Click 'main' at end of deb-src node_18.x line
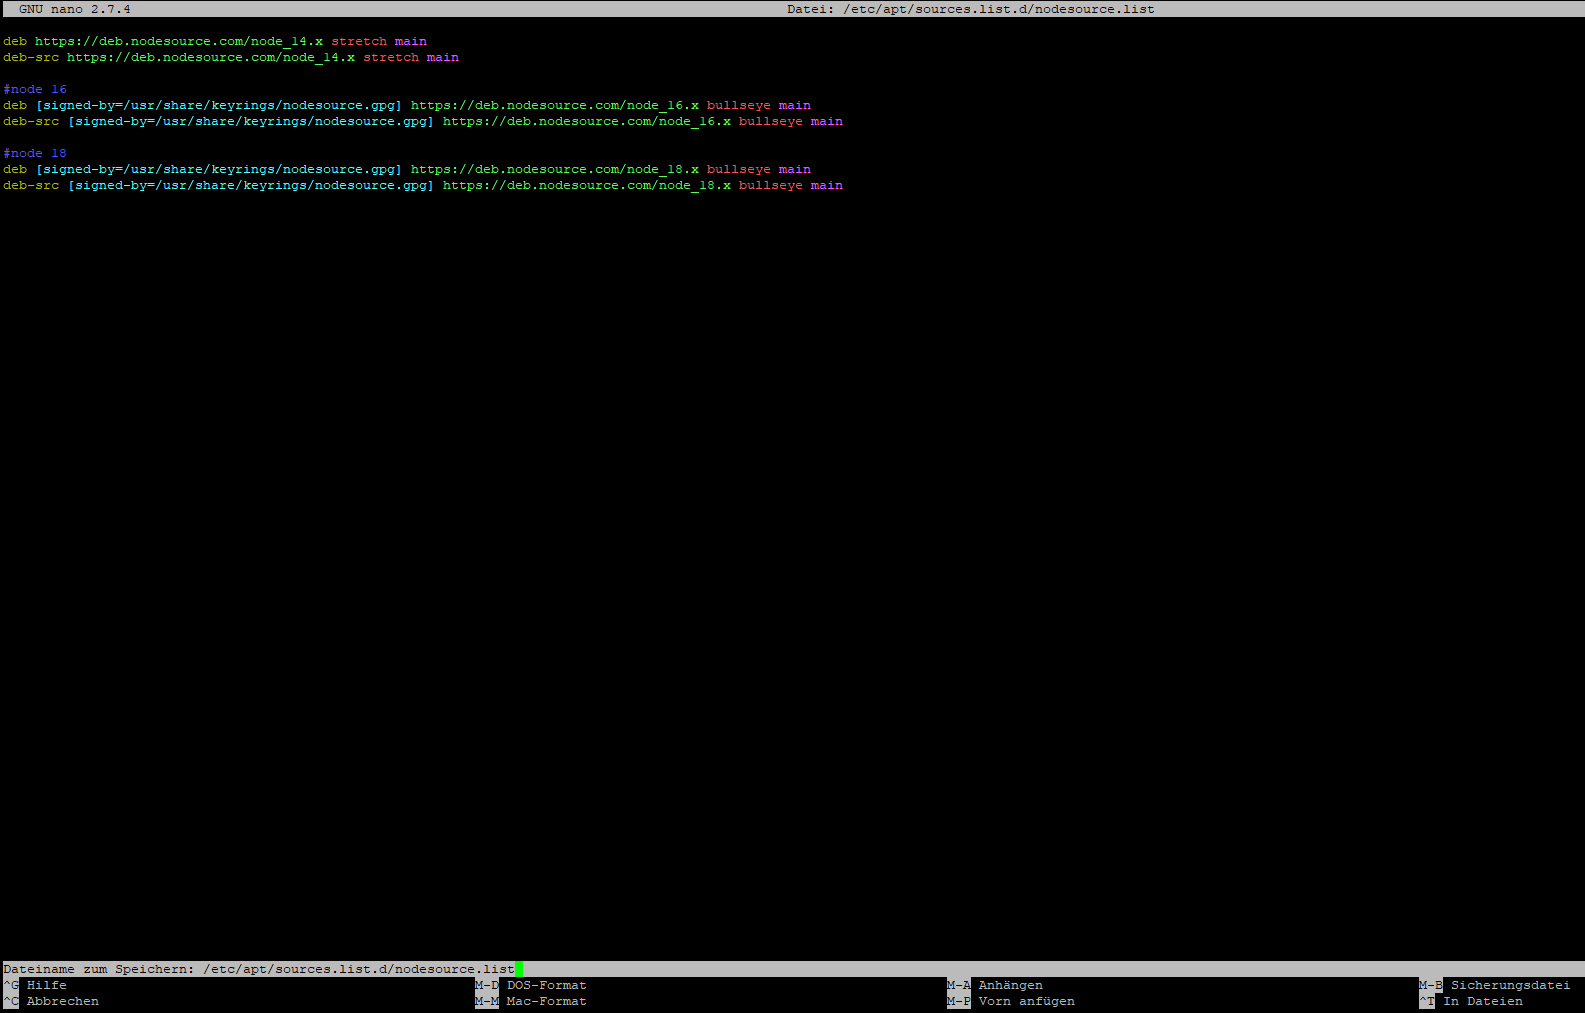Image resolution: width=1585 pixels, height=1013 pixels. pos(827,185)
